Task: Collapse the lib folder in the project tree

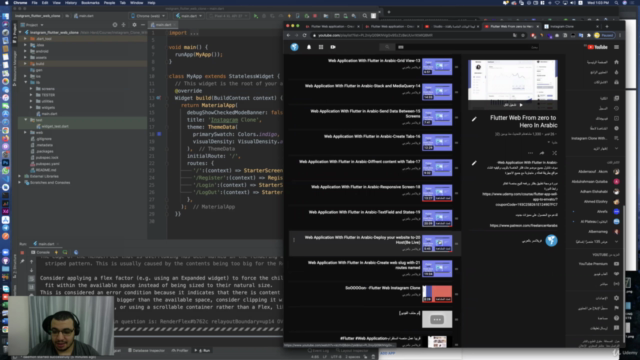Action: 26,82
